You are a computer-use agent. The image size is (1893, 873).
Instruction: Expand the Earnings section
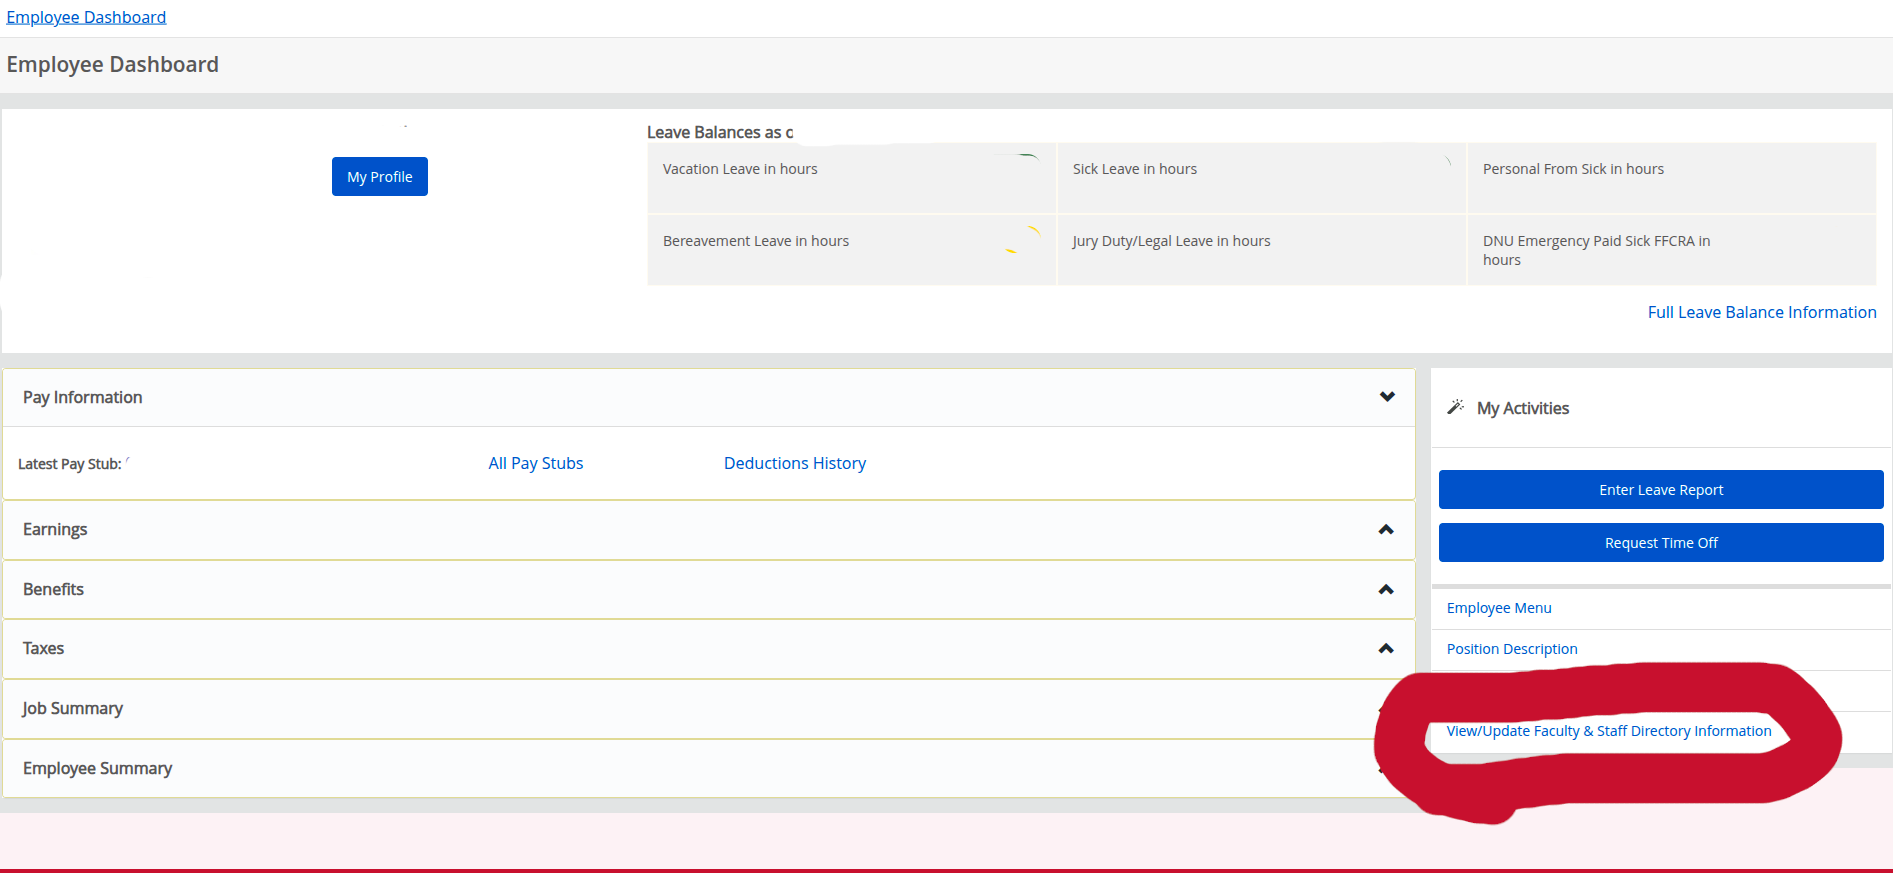(x=1385, y=530)
